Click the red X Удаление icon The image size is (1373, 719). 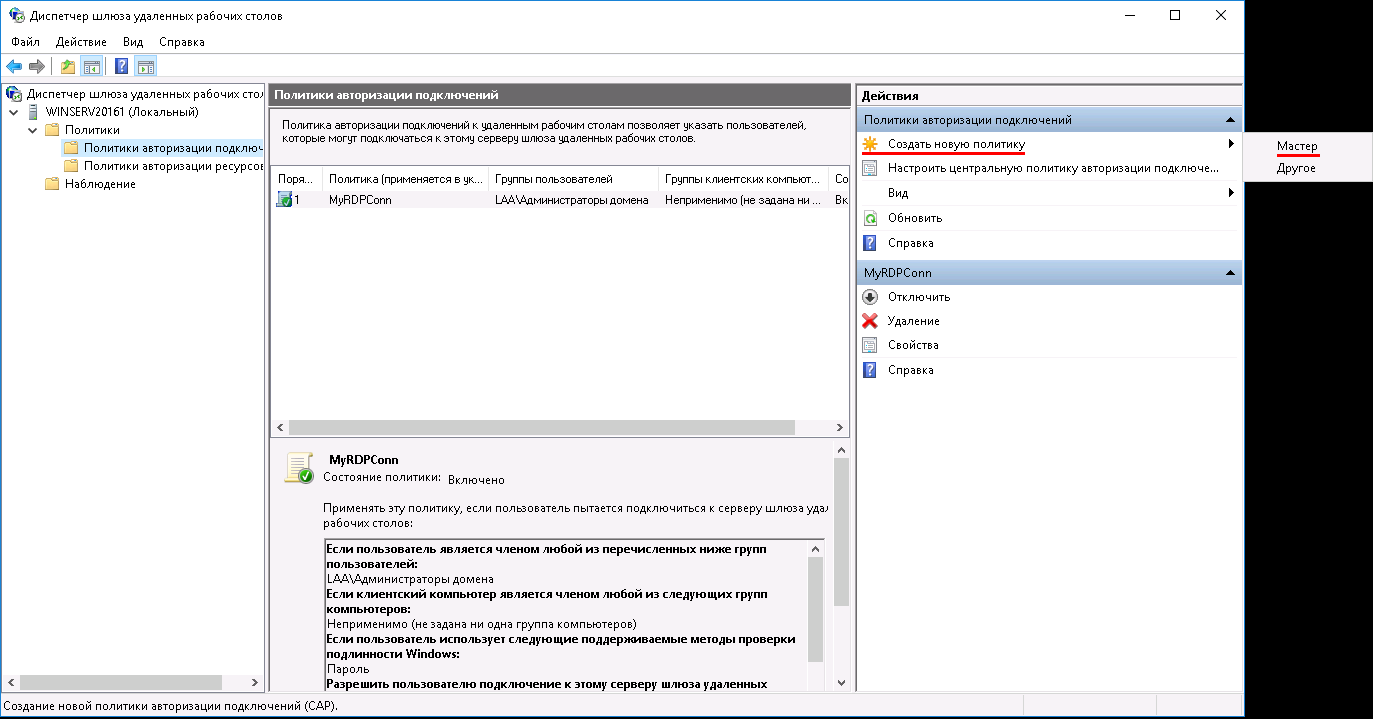pos(870,321)
